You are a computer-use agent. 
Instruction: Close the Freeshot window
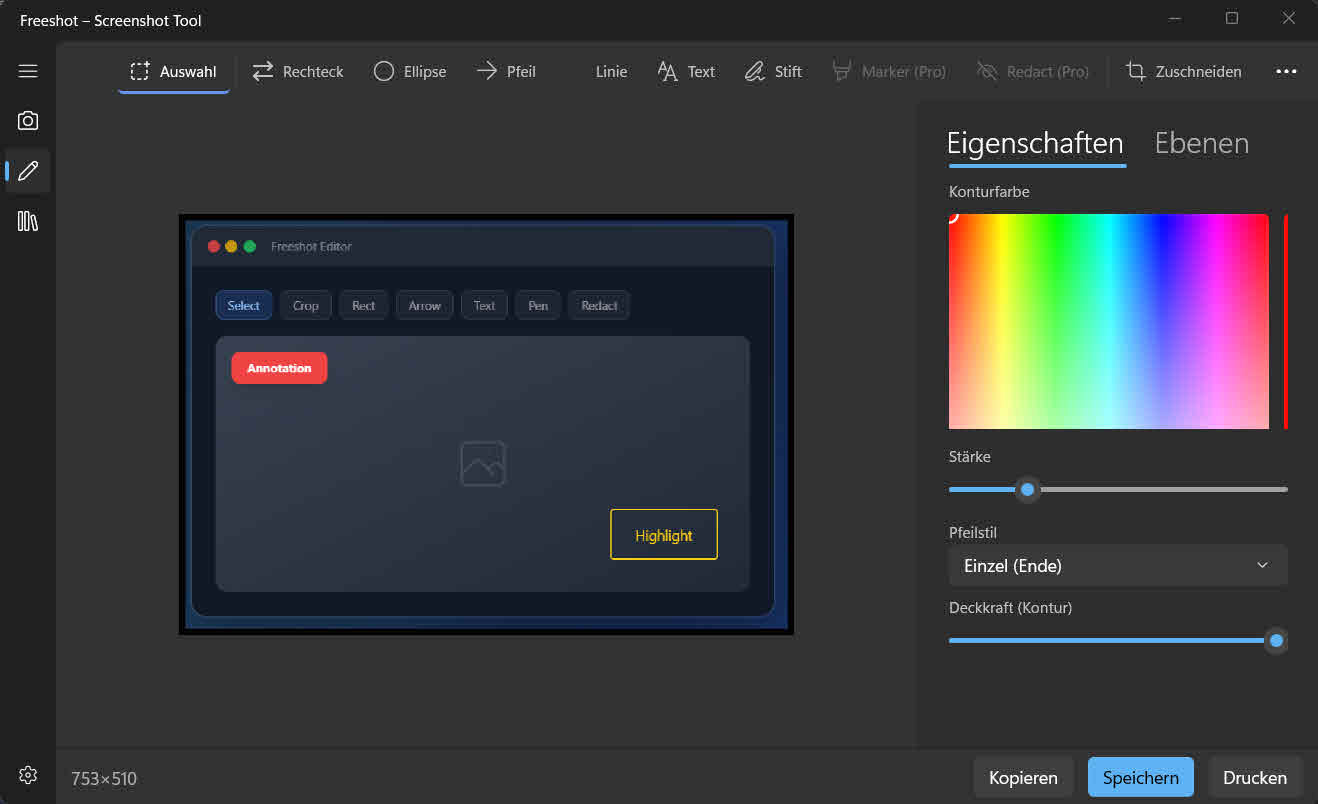(1289, 18)
